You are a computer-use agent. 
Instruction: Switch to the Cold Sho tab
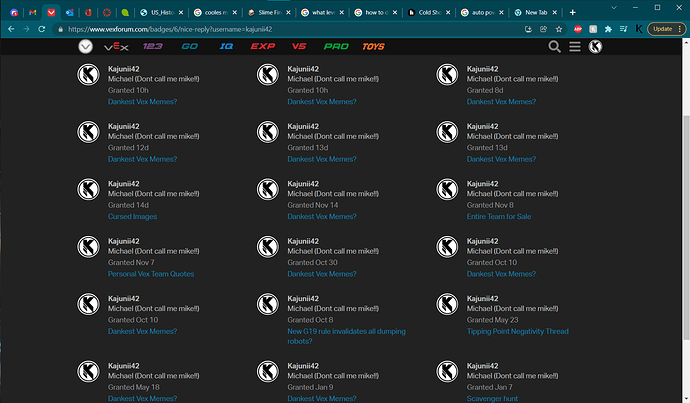point(430,12)
